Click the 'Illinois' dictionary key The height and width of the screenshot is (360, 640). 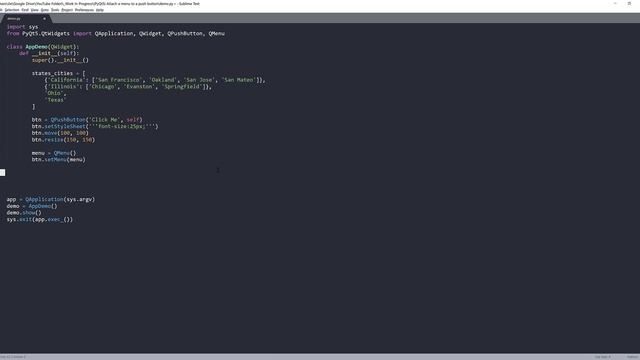pos(64,87)
